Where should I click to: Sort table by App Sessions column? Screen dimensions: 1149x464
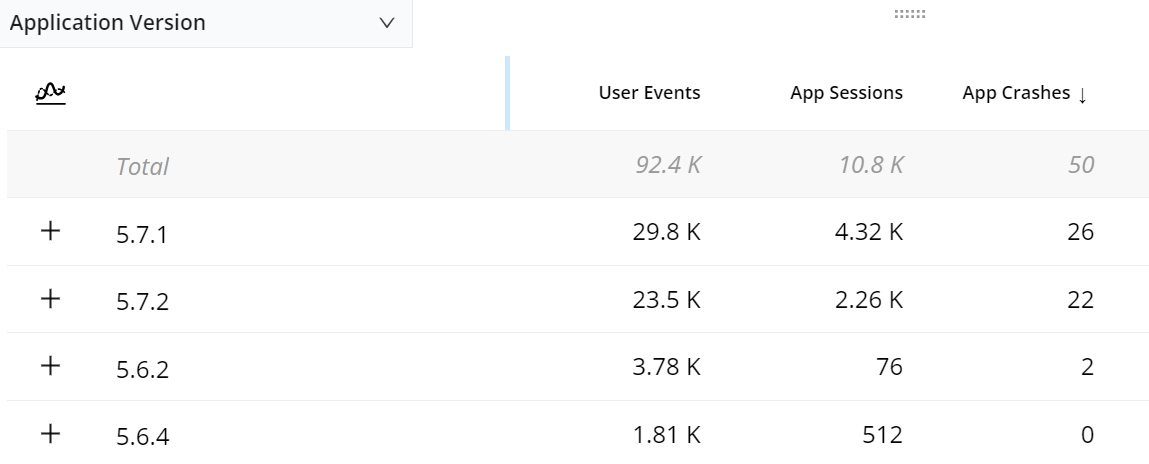tap(846, 93)
